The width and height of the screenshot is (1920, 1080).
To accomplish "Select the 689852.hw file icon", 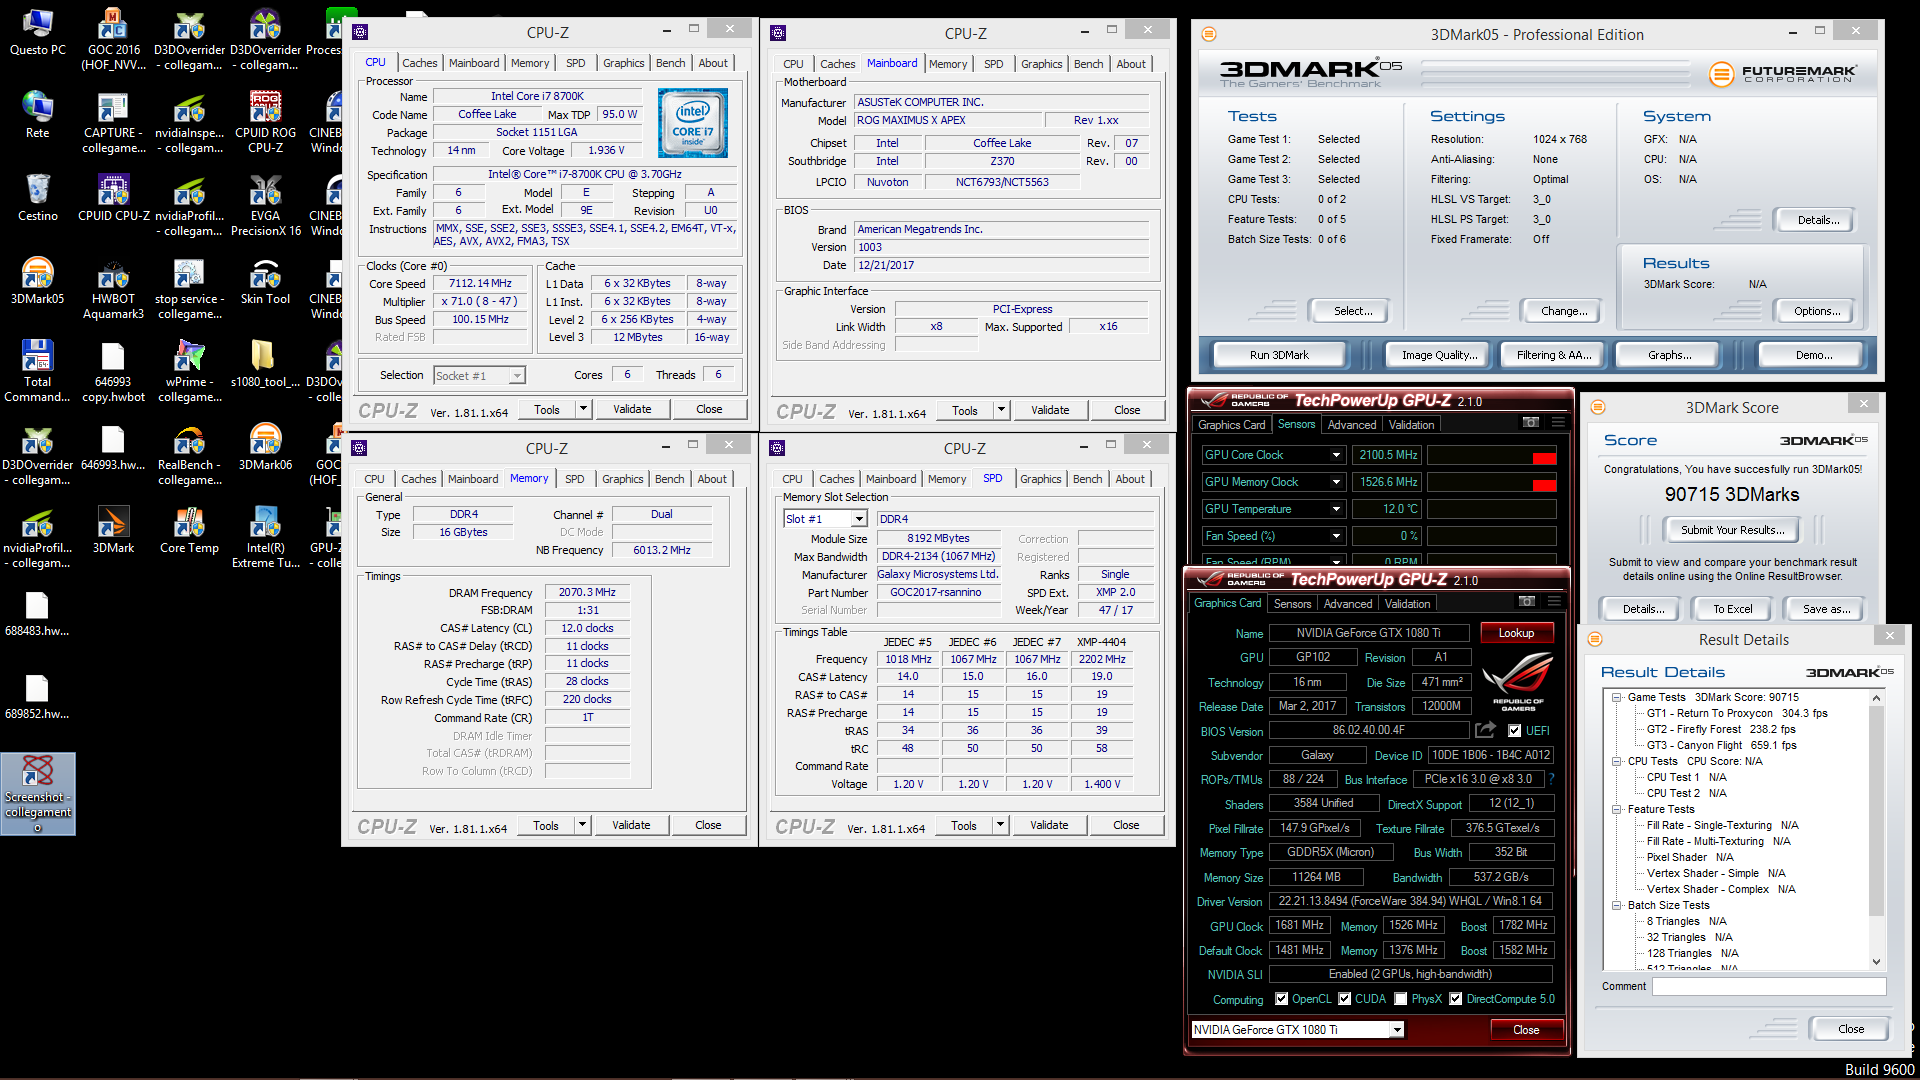I will (38, 696).
